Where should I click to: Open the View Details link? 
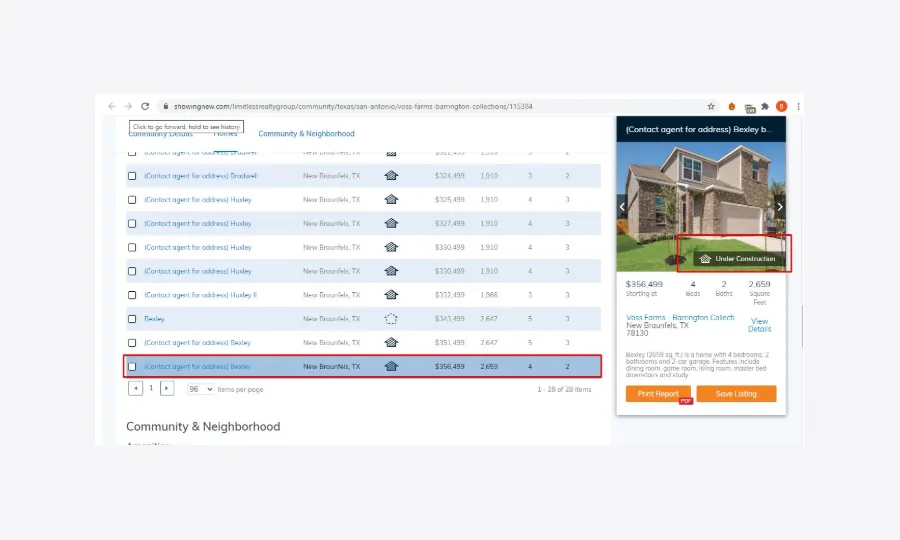759,325
